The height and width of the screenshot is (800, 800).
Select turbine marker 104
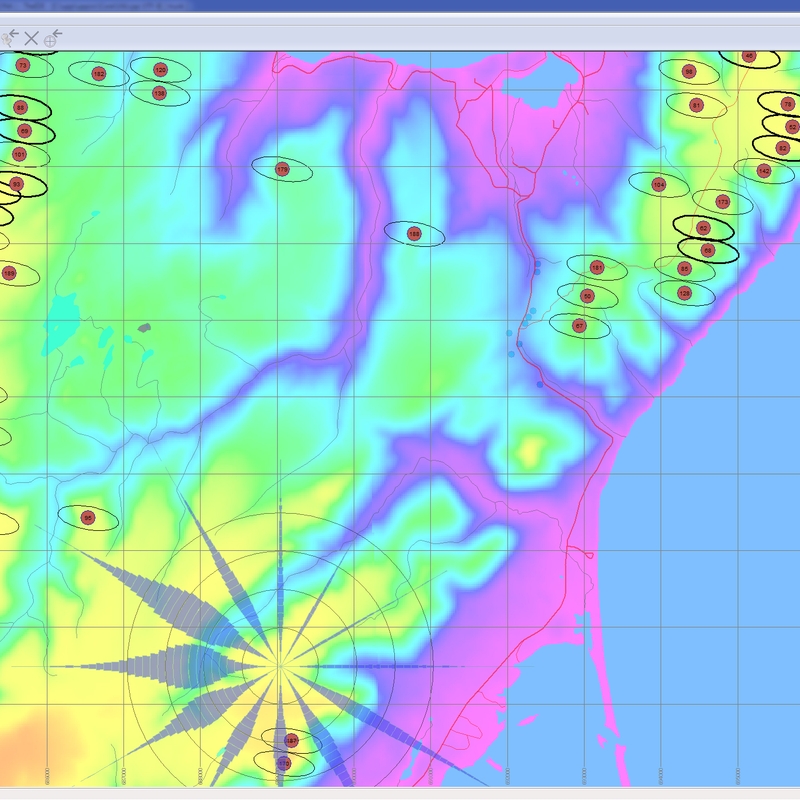coord(658,184)
